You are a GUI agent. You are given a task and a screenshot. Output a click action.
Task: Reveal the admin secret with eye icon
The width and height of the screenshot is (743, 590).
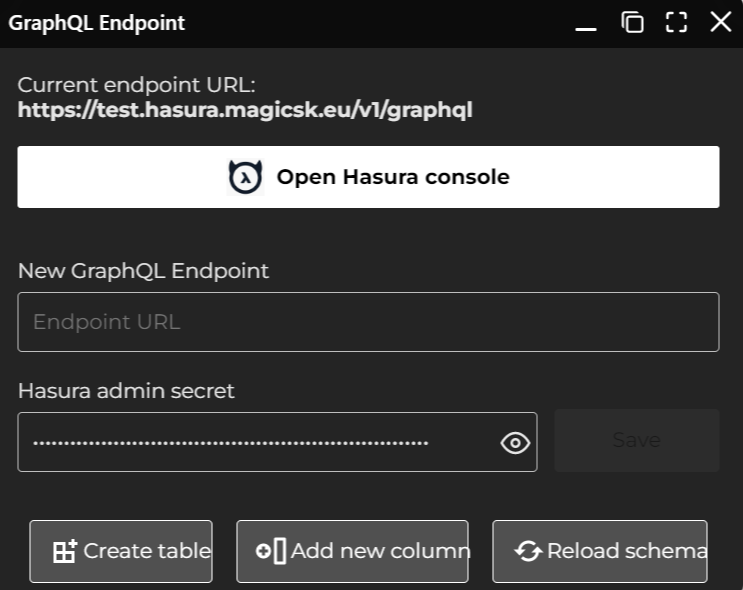pyautogui.click(x=515, y=442)
